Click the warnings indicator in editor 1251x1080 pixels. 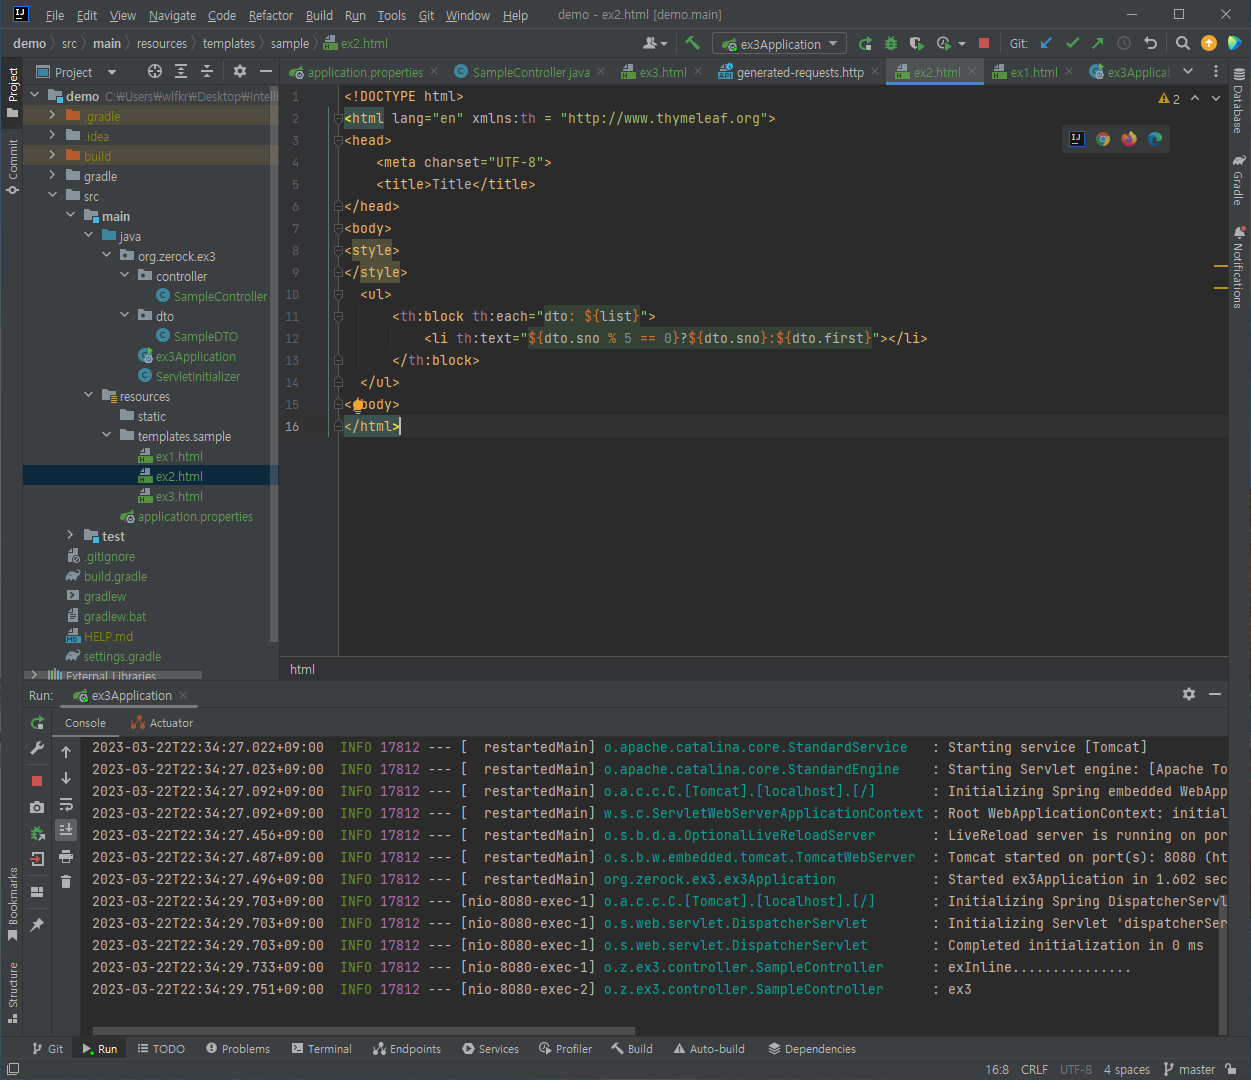point(1169,98)
